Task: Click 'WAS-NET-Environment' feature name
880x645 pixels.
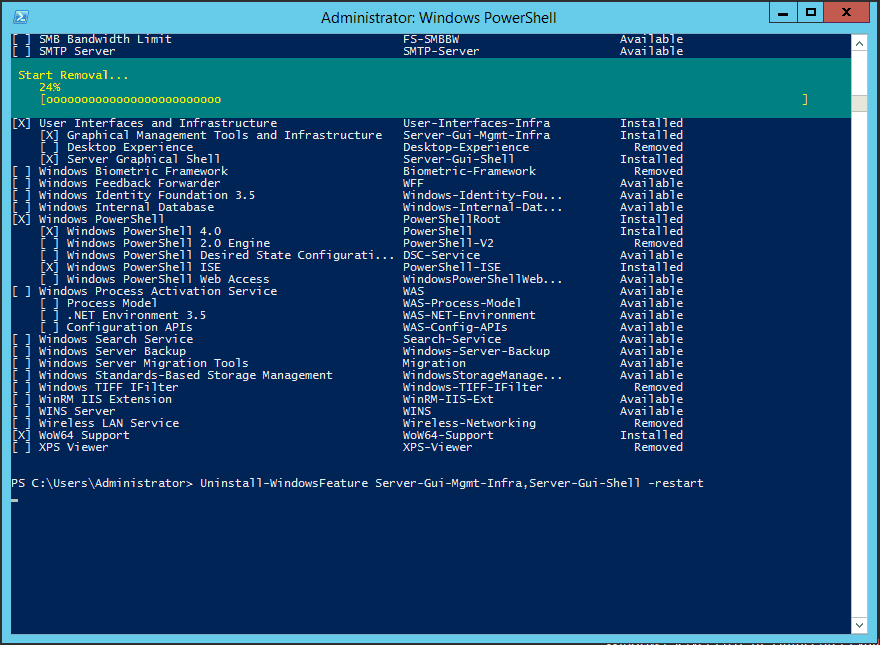Action: point(469,315)
